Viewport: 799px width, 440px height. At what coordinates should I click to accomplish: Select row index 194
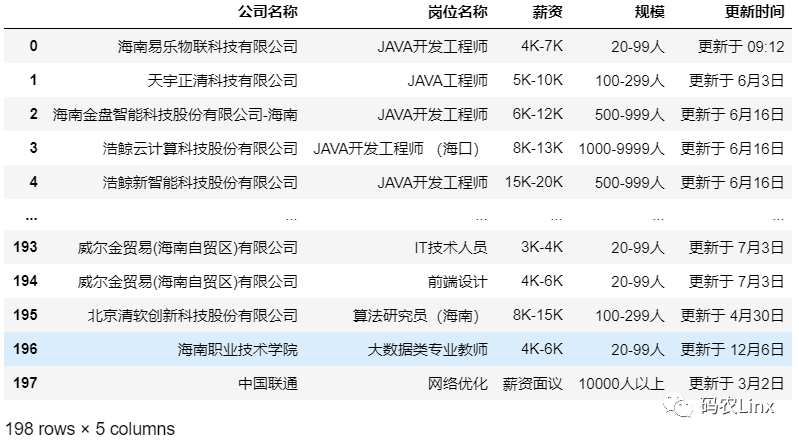tap(25, 281)
